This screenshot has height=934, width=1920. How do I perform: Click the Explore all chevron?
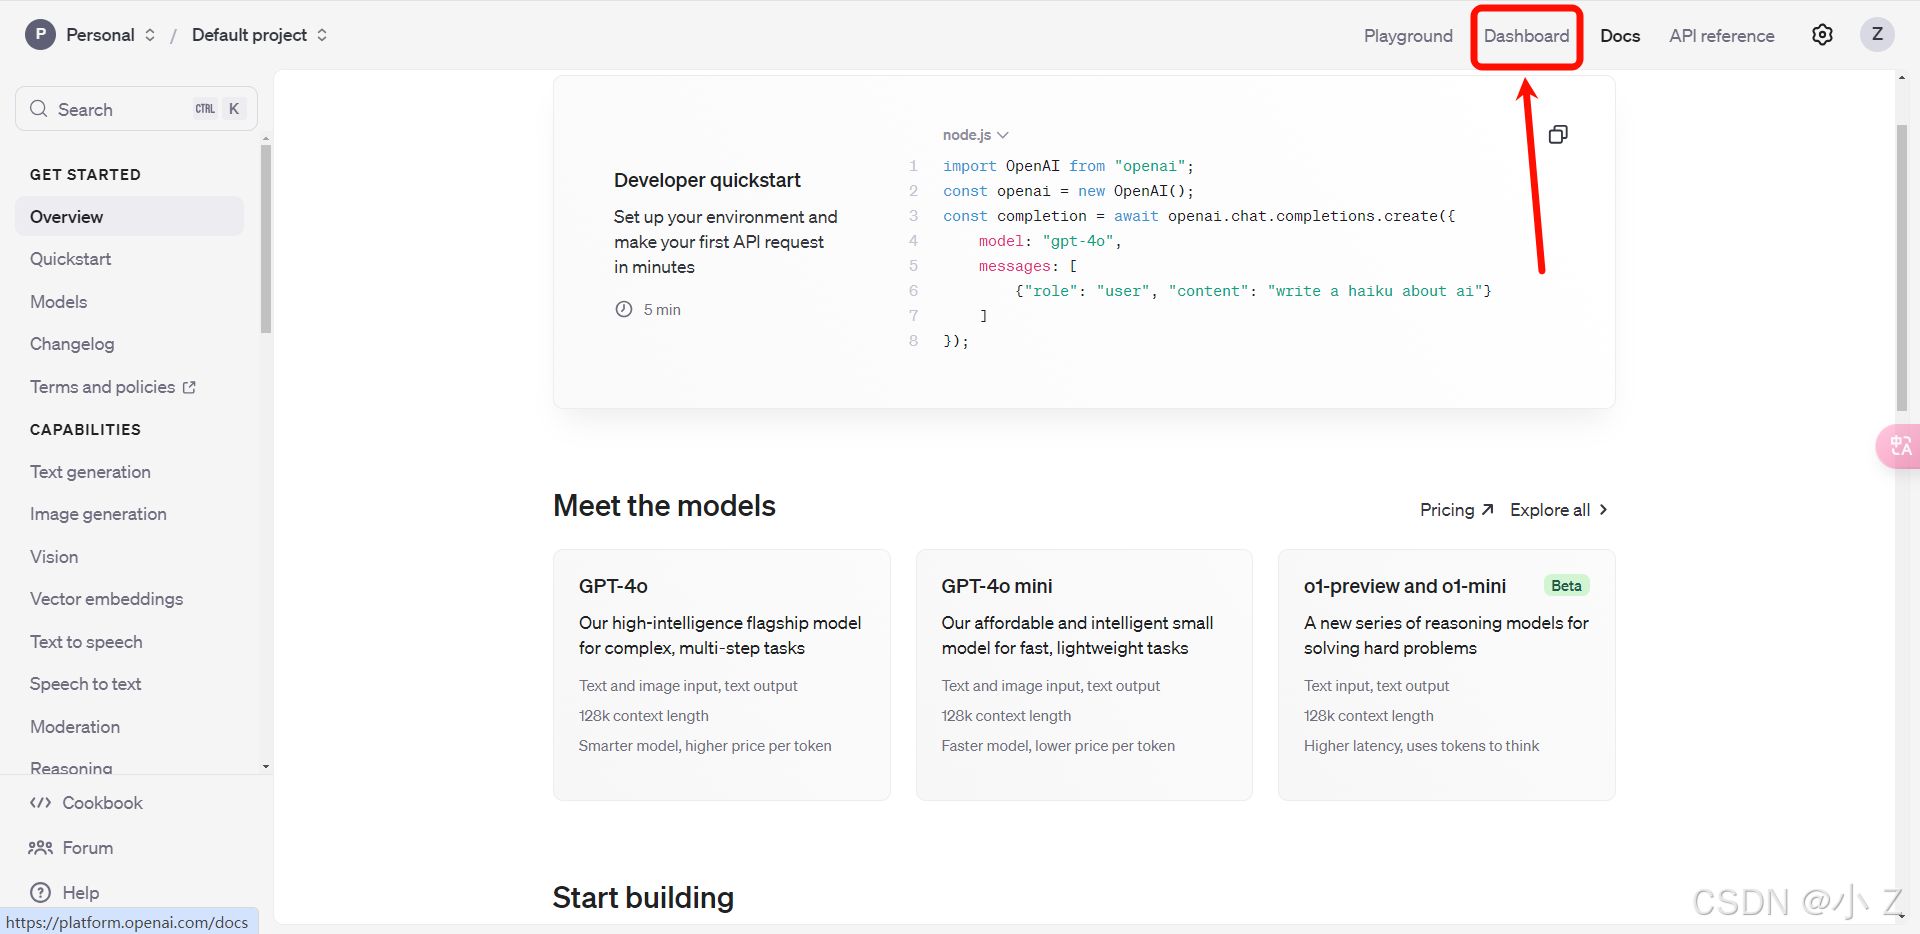(x=1603, y=510)
